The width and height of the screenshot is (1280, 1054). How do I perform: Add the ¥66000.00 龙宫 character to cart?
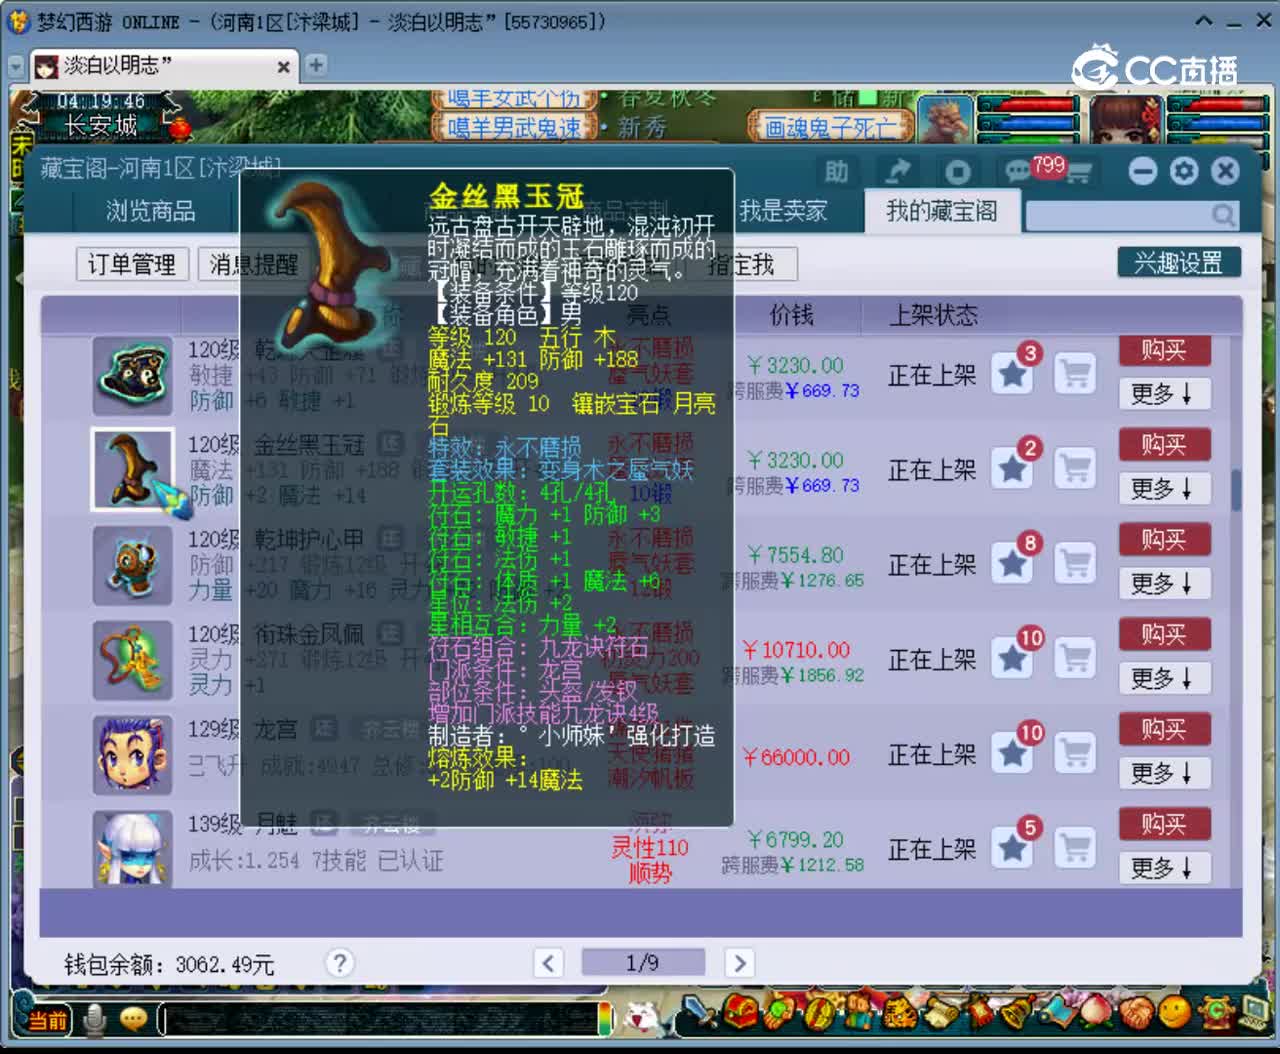tap(1076, 753)
